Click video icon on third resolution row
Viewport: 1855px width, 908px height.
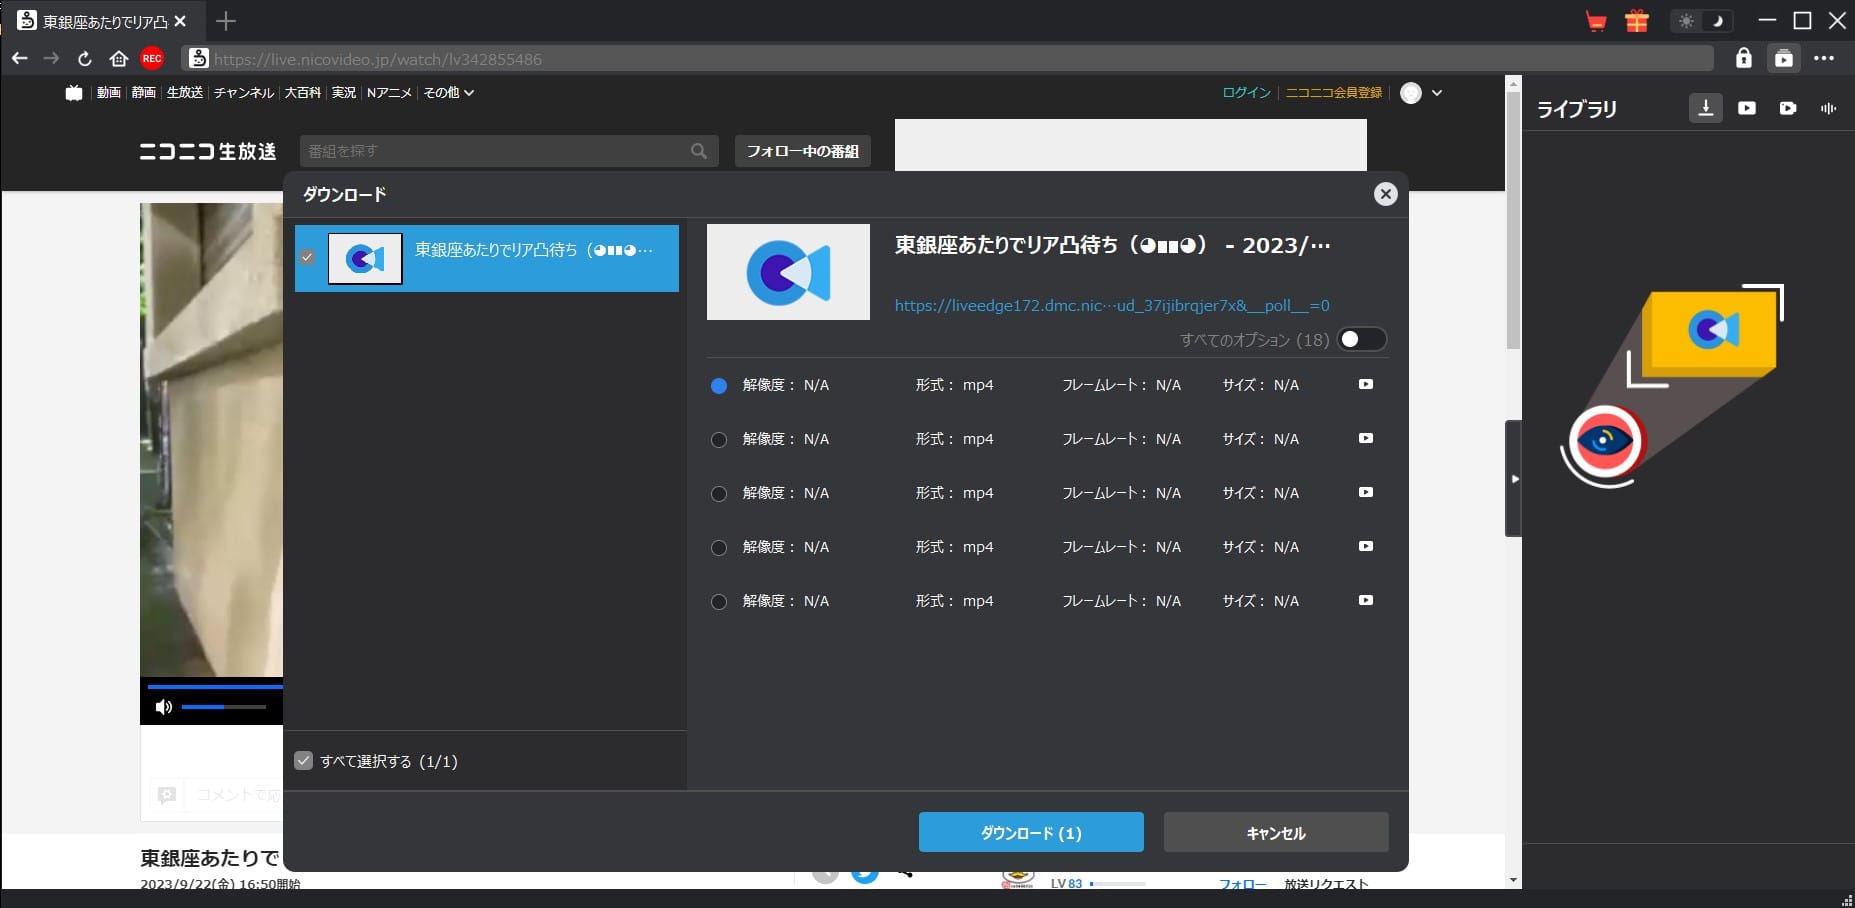pos(1366,493)
